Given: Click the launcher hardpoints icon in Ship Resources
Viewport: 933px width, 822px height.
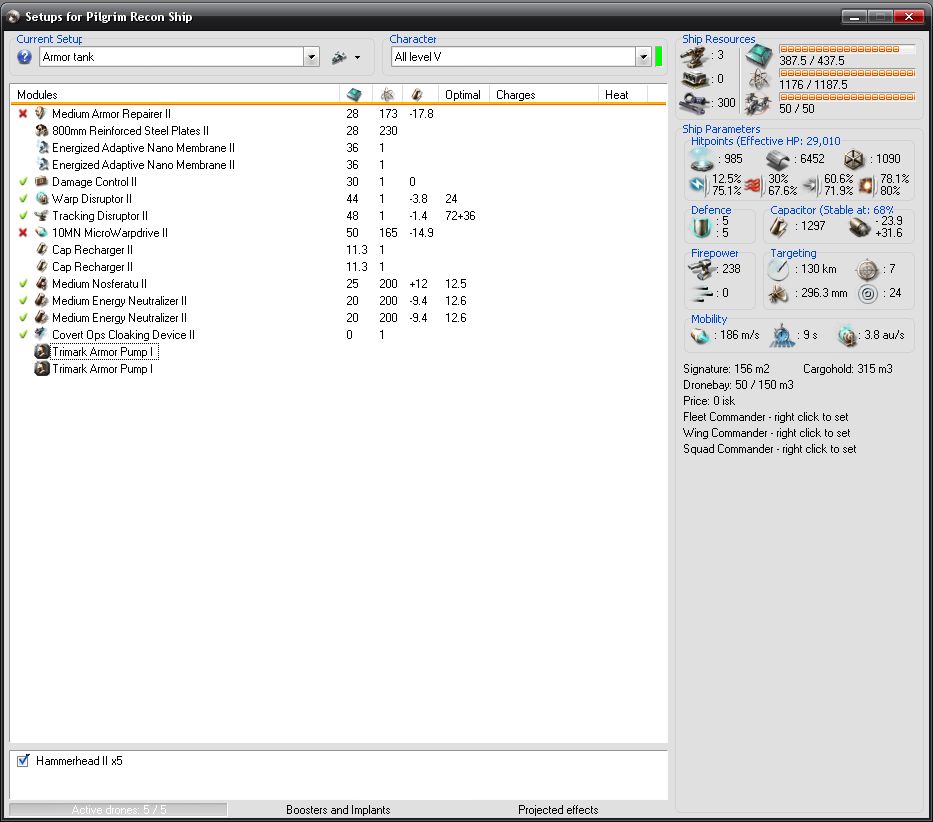Looking at the screenshot, I should pyautogui.click(x=694, y=79).
